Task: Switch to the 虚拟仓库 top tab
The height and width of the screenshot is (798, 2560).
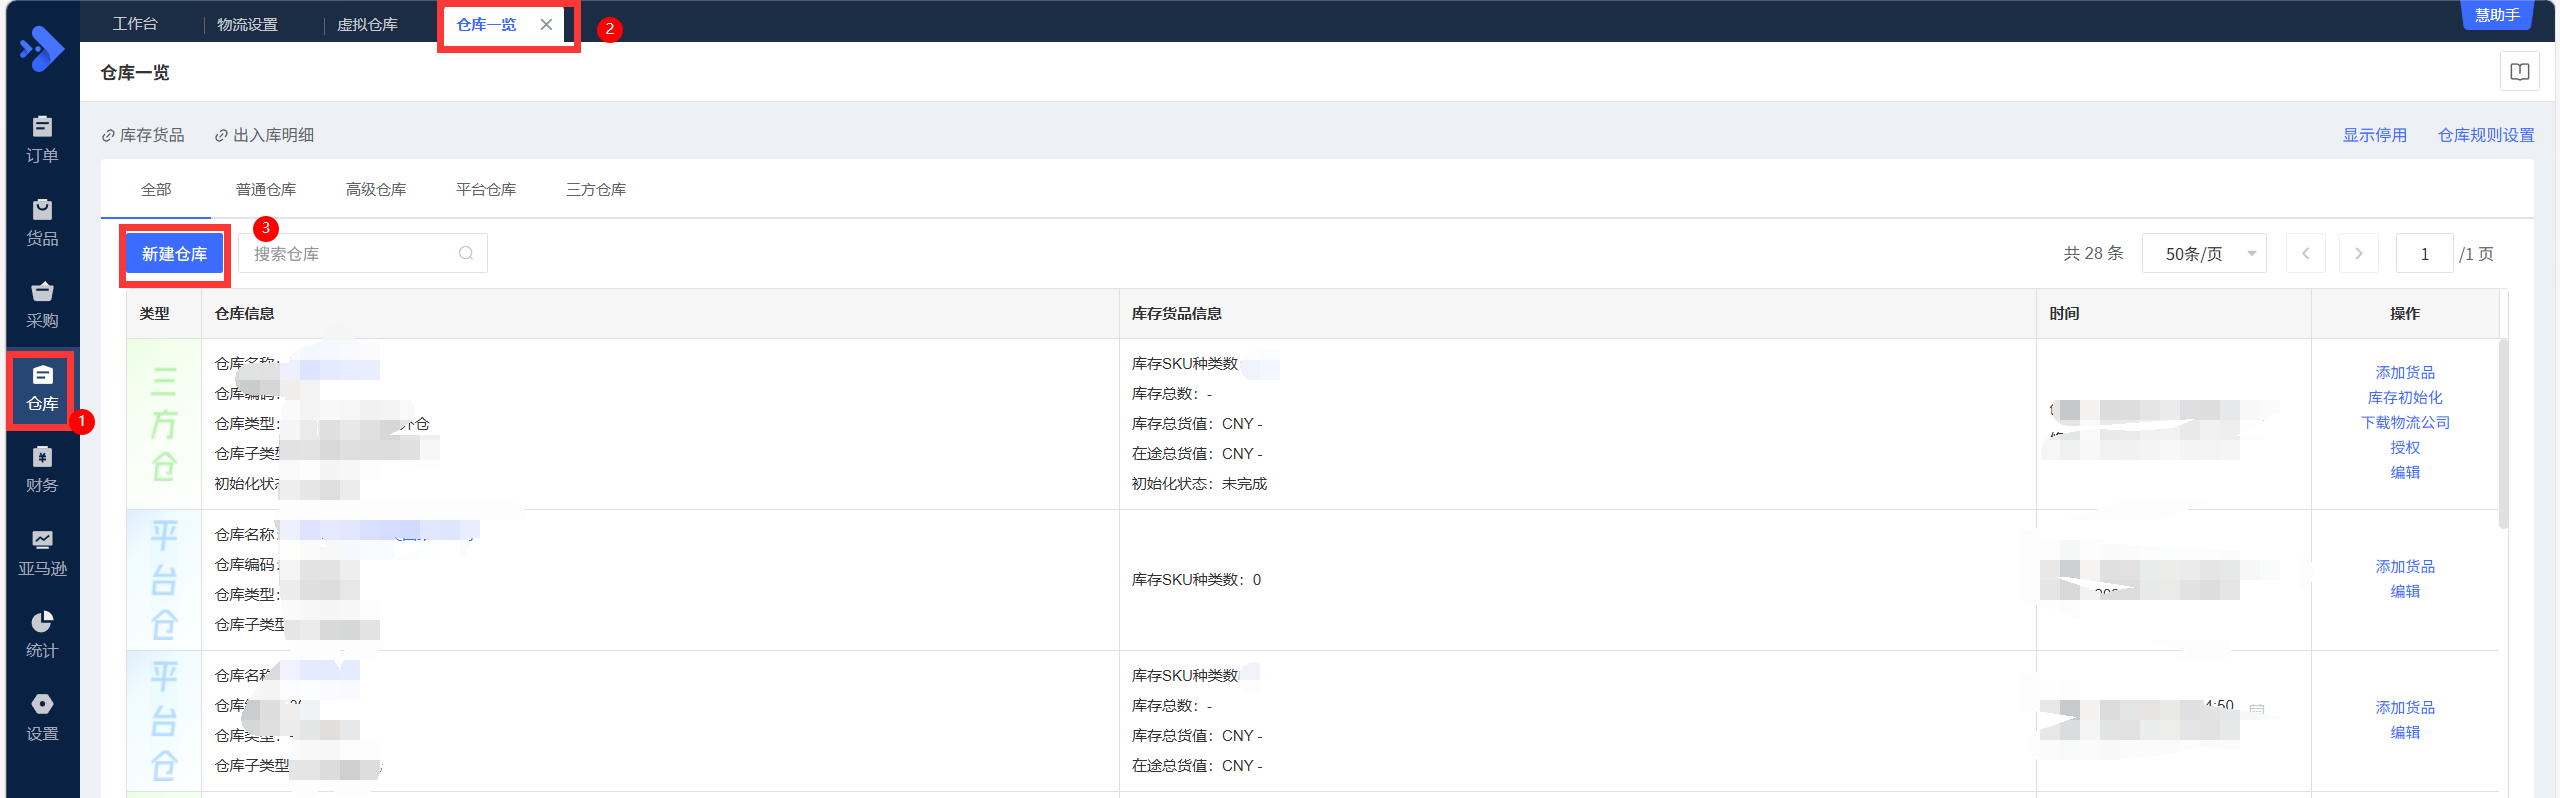Action: (x=367, y=25)
